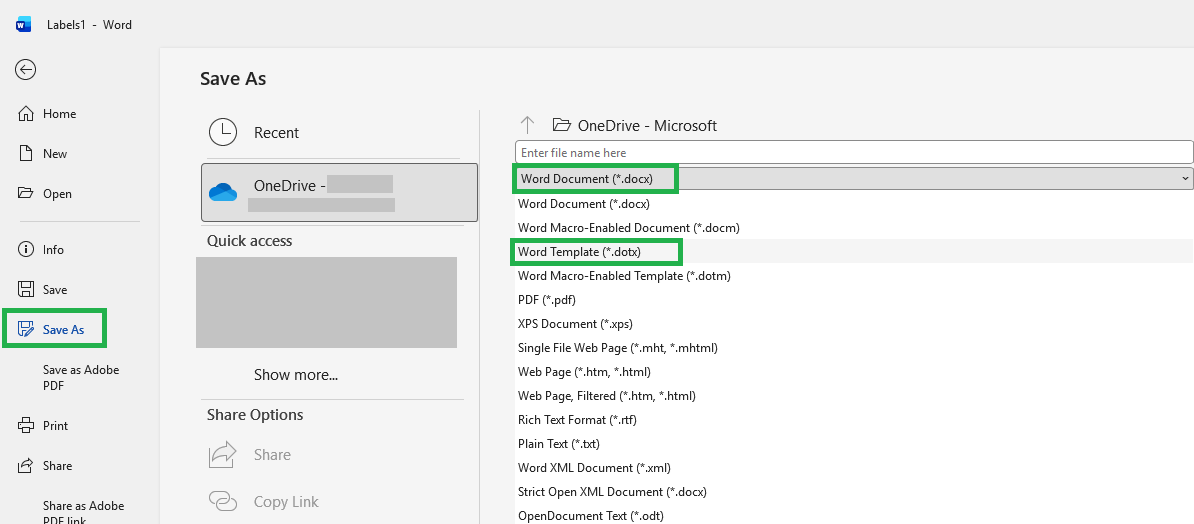
Task: Pick PDF (*.pdf) file type
Action: click(854, 299)
